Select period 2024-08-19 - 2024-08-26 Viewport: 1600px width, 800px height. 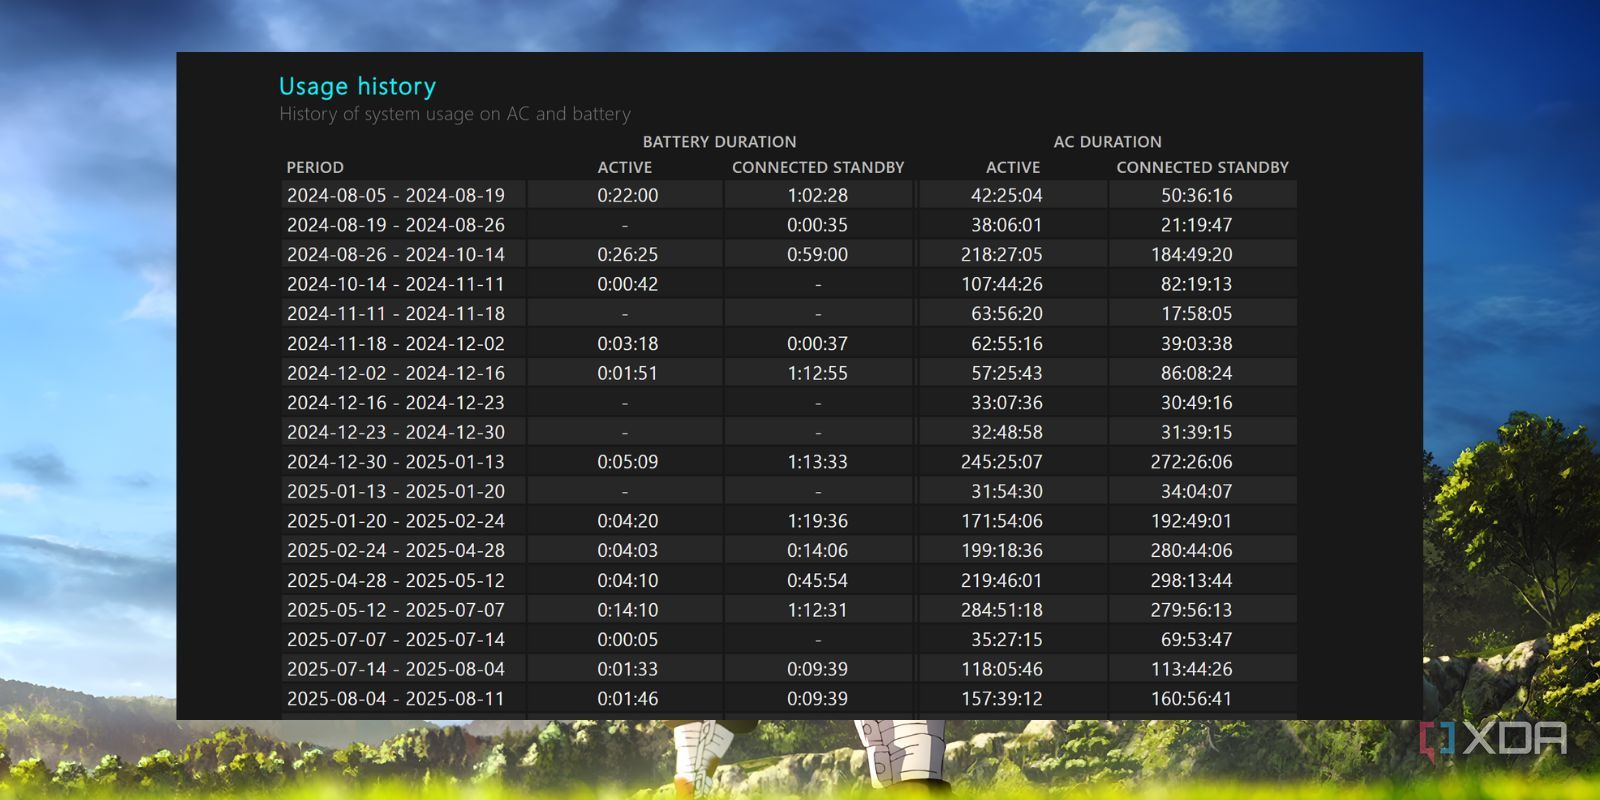pyautogui.click(x=396, y=225)
